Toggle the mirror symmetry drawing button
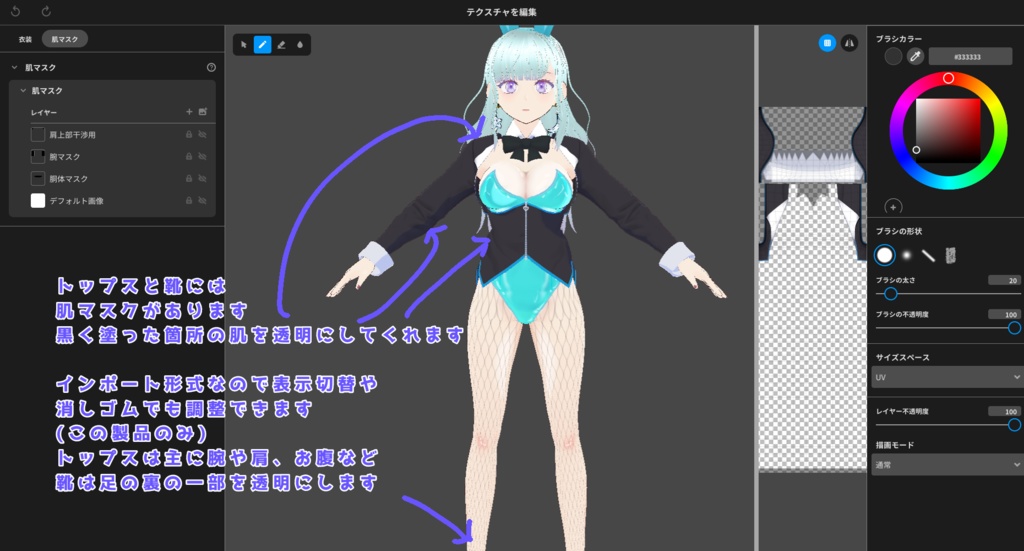Screen dimensions: 1024x551 (x=849, y=43)
